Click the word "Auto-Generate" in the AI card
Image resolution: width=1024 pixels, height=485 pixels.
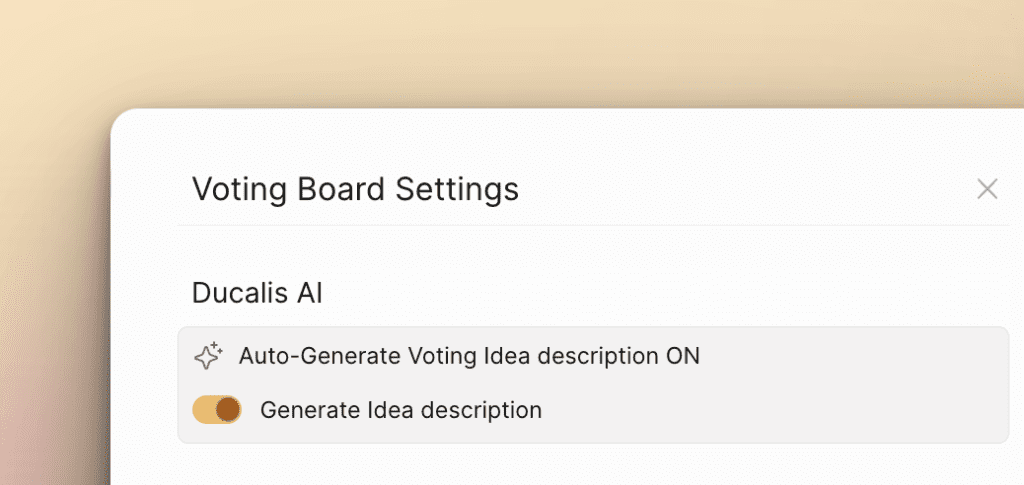point(319,356)
